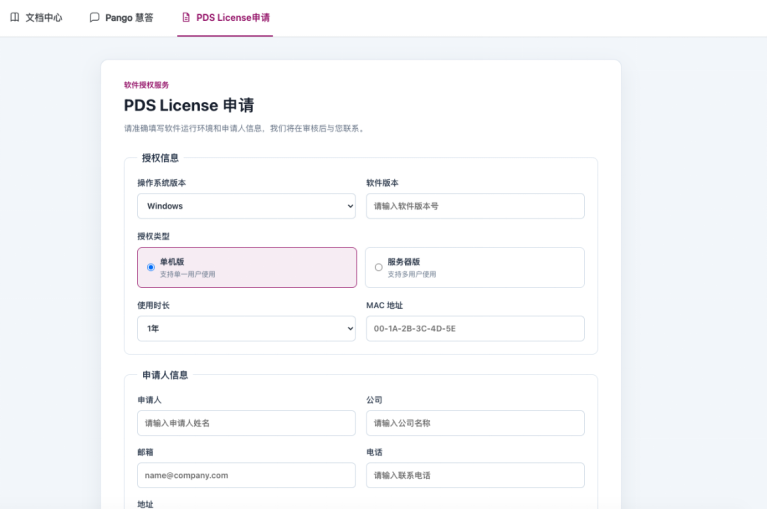Click the 申请人 name input field
The image size is (768, 509).
pyautogui.click(x=246, y=423)
